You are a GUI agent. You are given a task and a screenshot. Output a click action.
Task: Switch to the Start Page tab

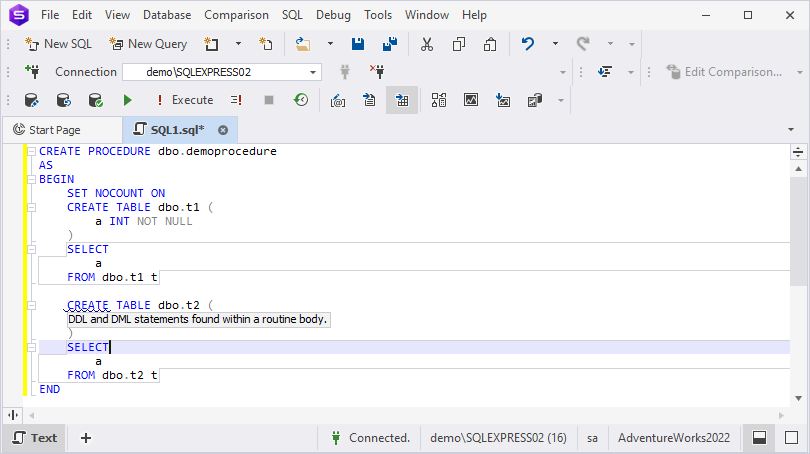pyautogui.click(x=63, y=130)
